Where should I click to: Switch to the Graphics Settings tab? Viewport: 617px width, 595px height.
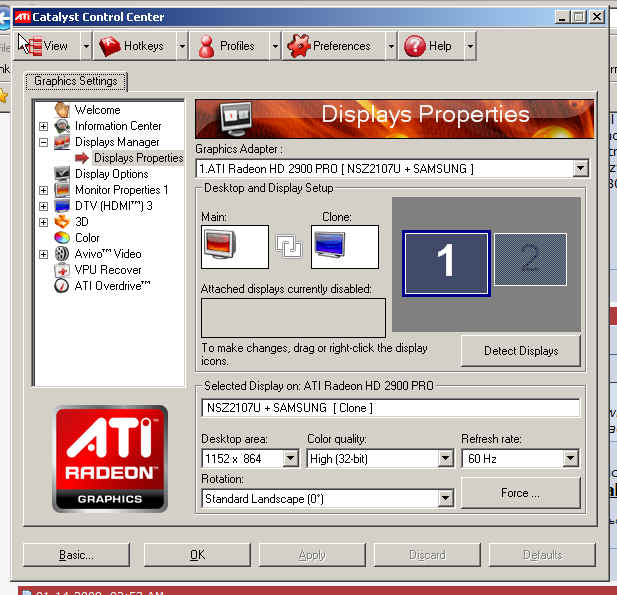76,81
